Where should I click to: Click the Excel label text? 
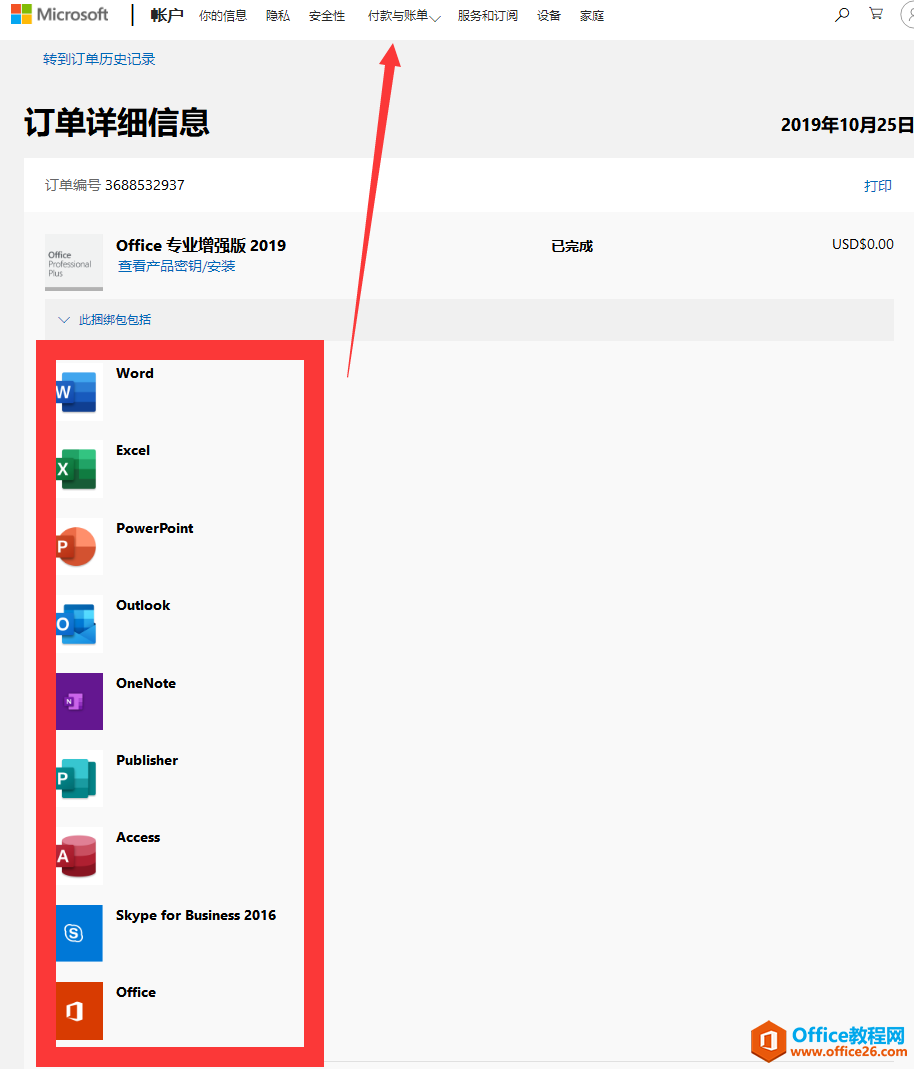click(x=133, y=450)
